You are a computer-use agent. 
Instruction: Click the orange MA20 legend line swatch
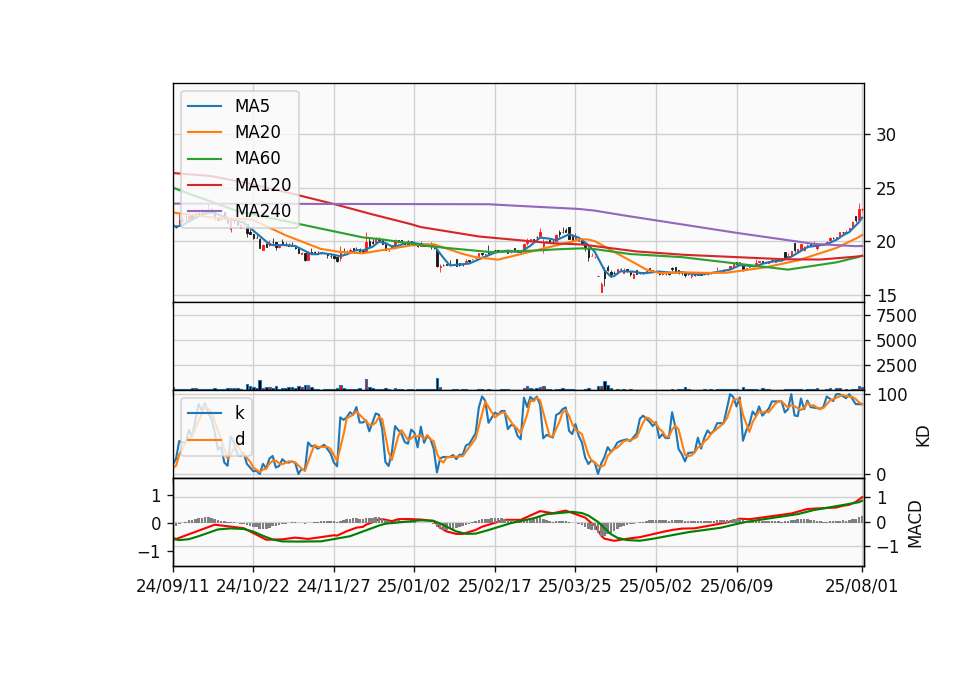204,132
